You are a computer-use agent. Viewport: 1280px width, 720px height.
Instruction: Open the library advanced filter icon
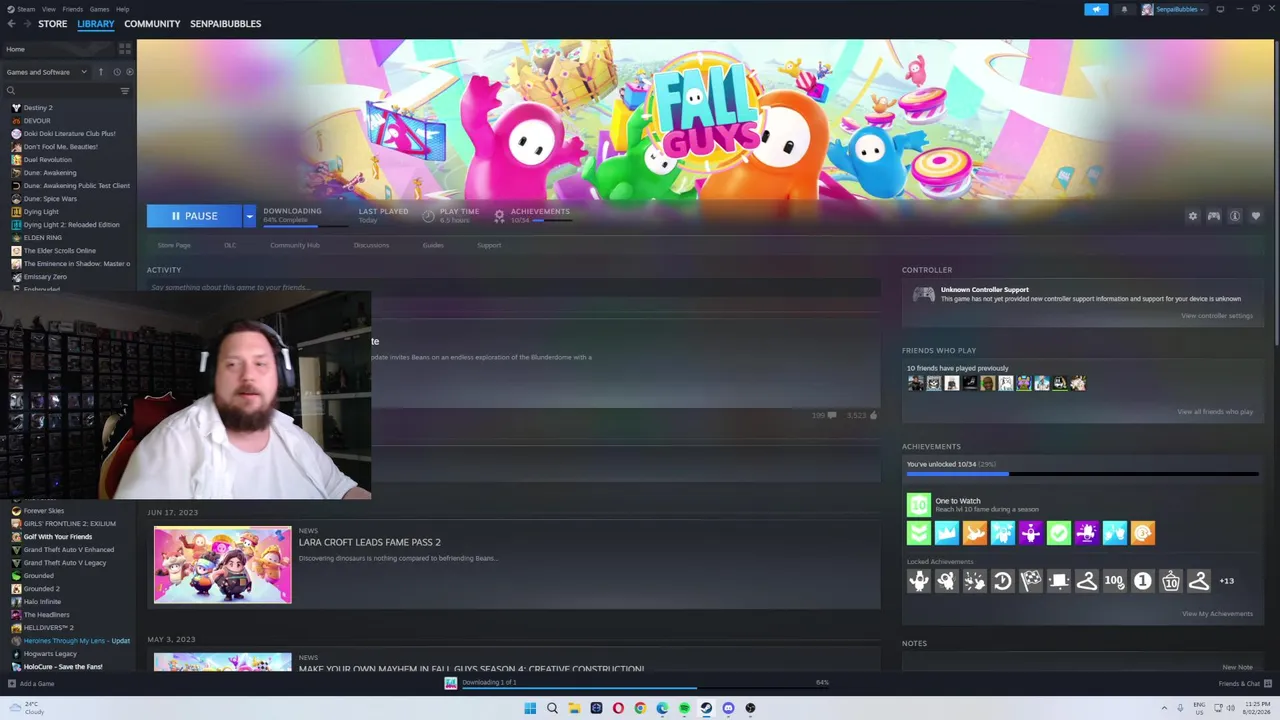[125, 91]
